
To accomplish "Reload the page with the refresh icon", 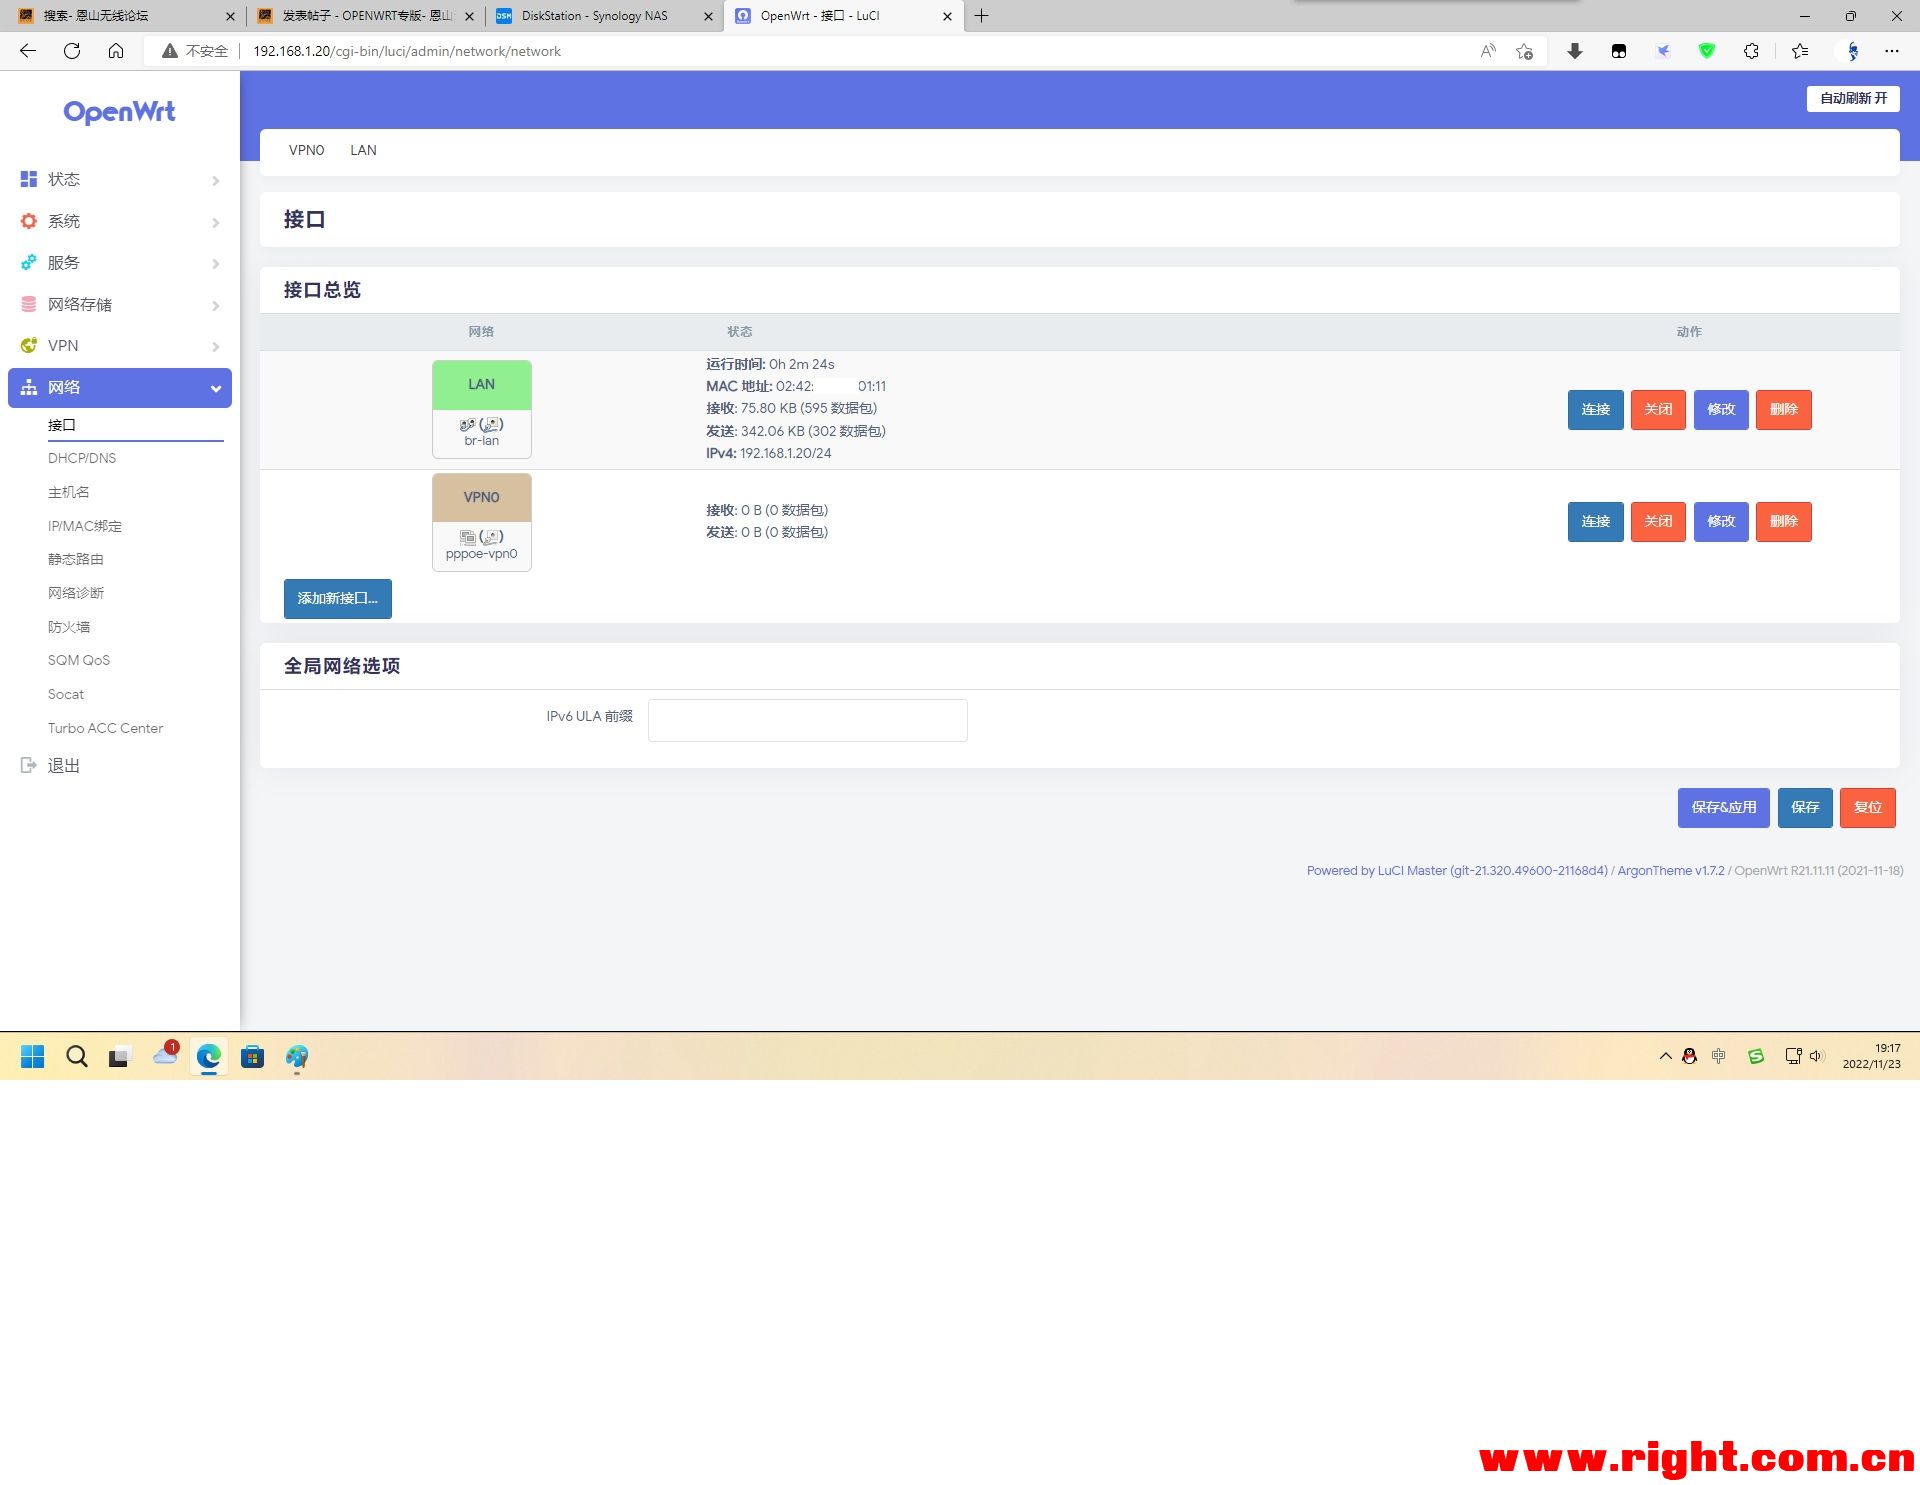I will coord(72,51).
